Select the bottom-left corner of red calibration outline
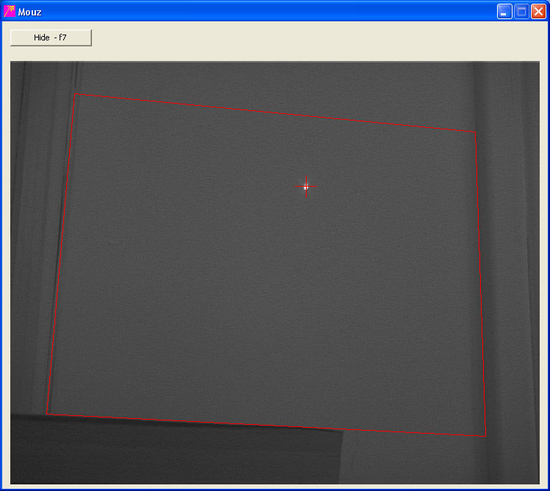The width and height of the screenshot is (550, 491). click(x=47, y=414)
